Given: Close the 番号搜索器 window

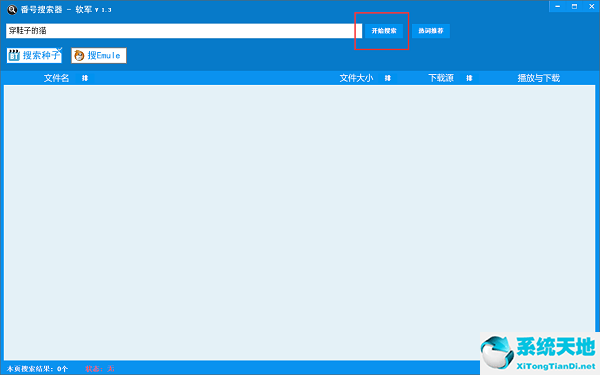Looking at the screenshot, I should click(591, 7).
